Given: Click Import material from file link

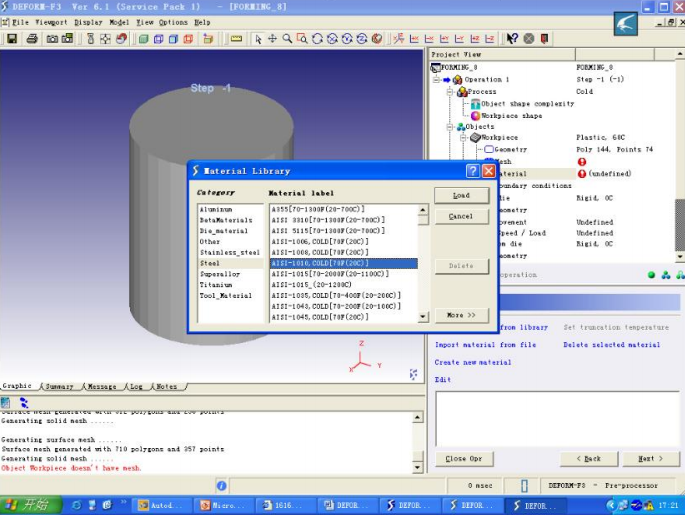Looking at the screenshot, I should click(x=485, y=345).
